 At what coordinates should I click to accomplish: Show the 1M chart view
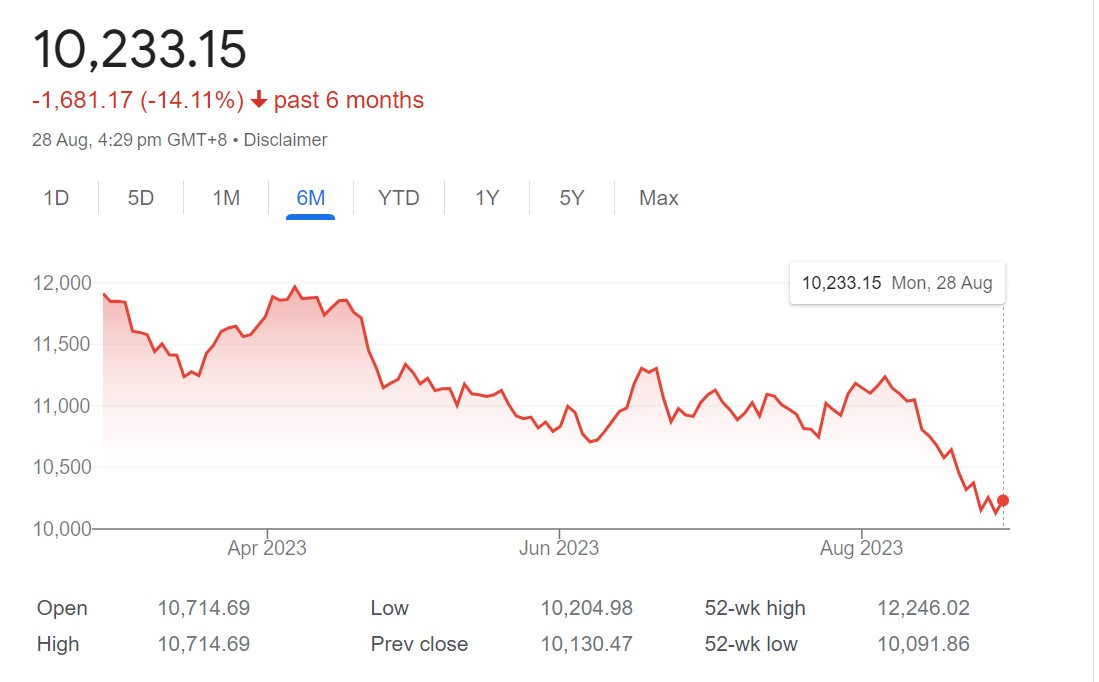tap(226, 198)
